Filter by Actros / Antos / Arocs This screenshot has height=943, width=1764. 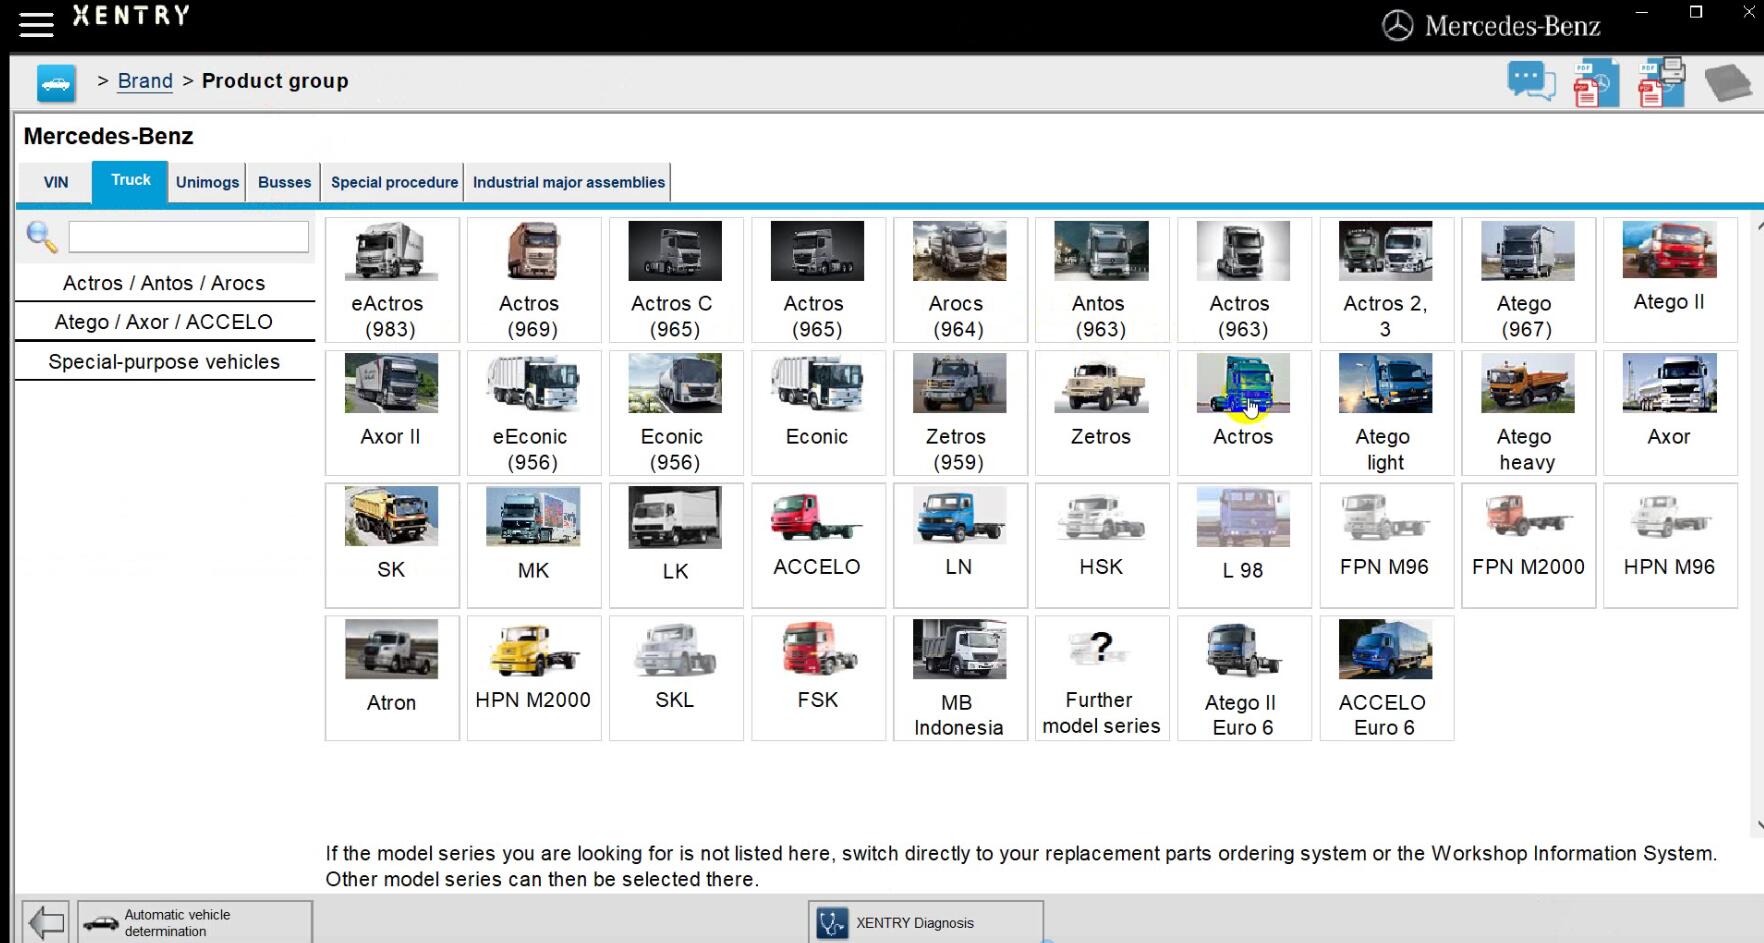tap(164, 283)
